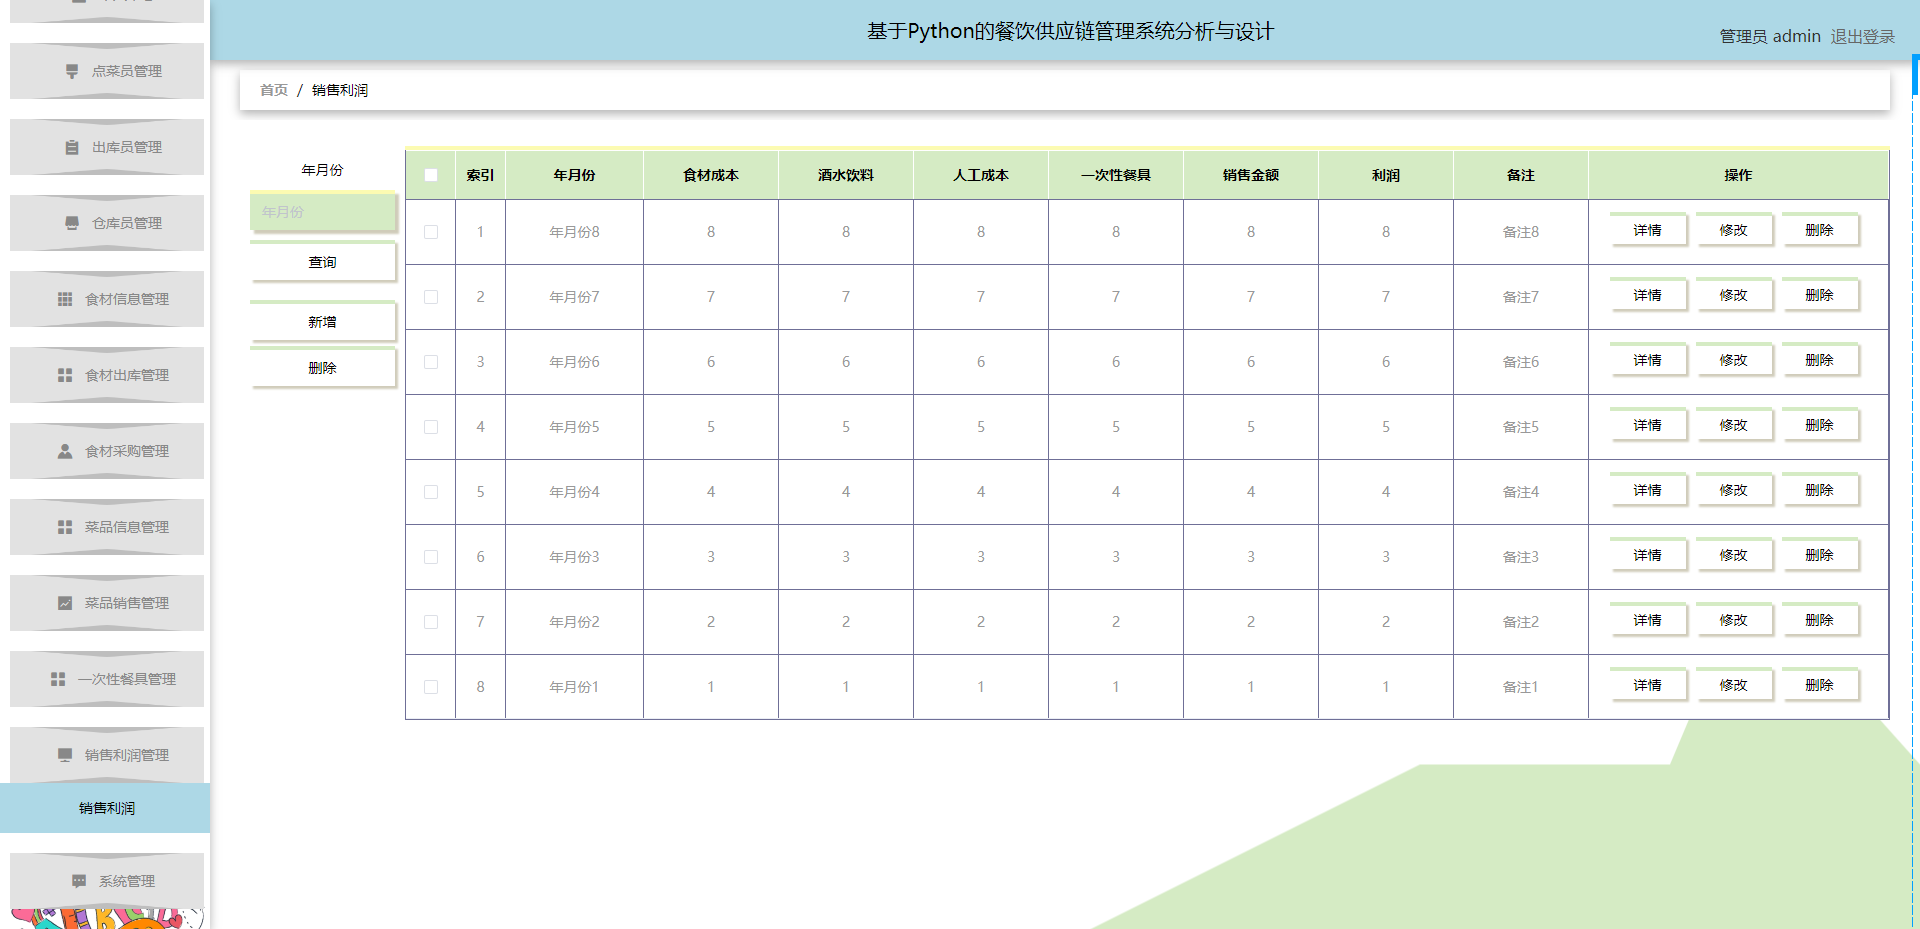Click the 食材成本 column header
The image size is (1920, 929).
[x=711, y=175]
